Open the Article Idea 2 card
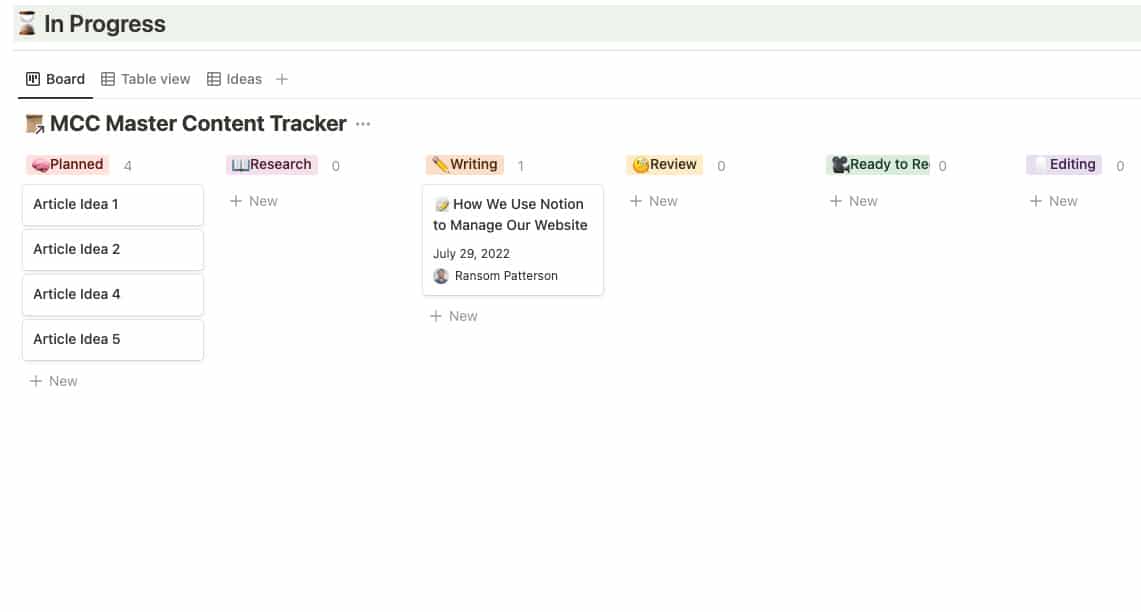Screen dimensions: 1141x612 pos(77,249)
